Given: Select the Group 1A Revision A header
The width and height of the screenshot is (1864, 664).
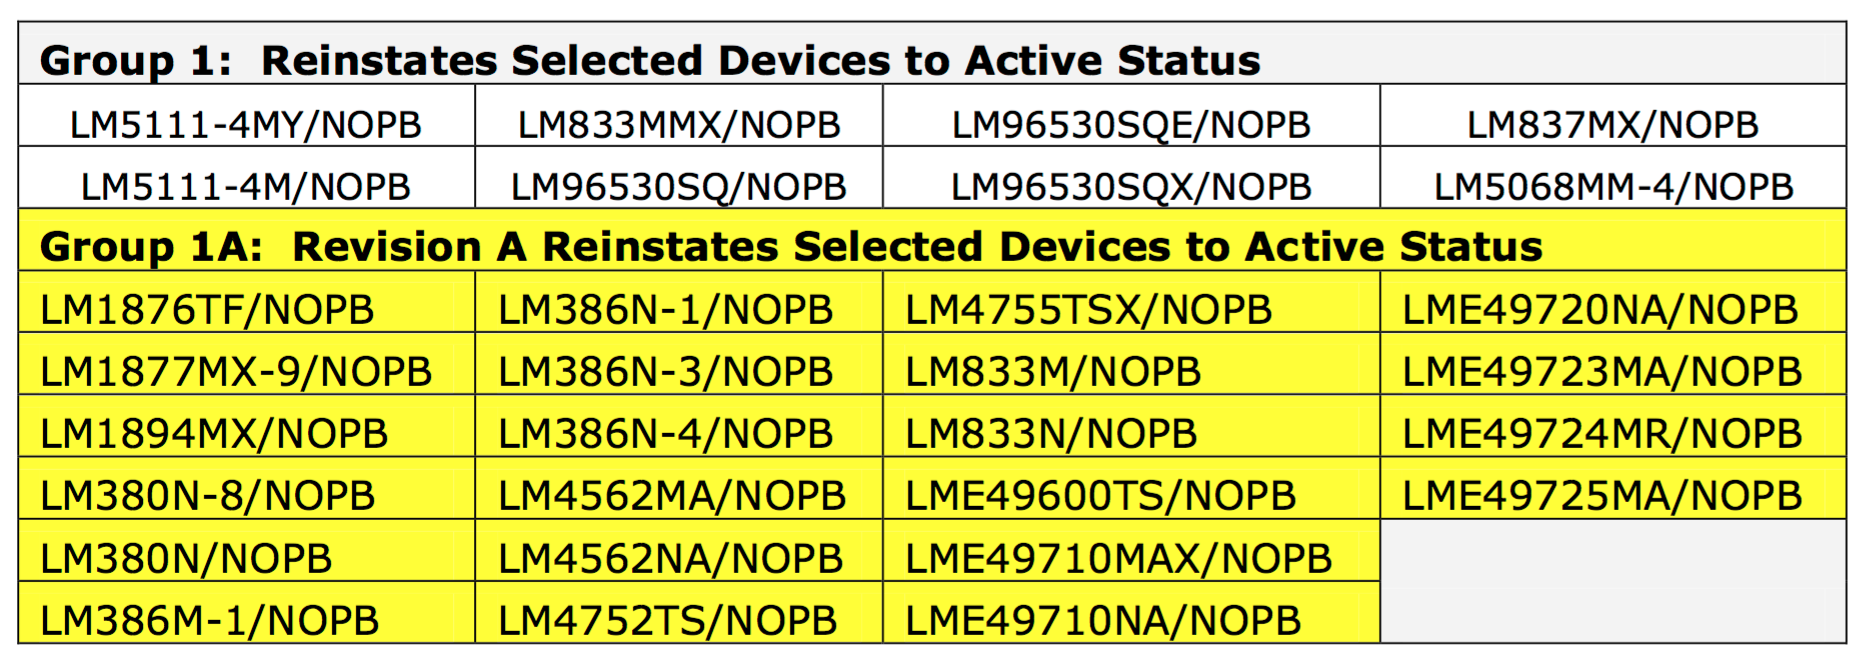Looking at the screenshot, I should [932, 240].
